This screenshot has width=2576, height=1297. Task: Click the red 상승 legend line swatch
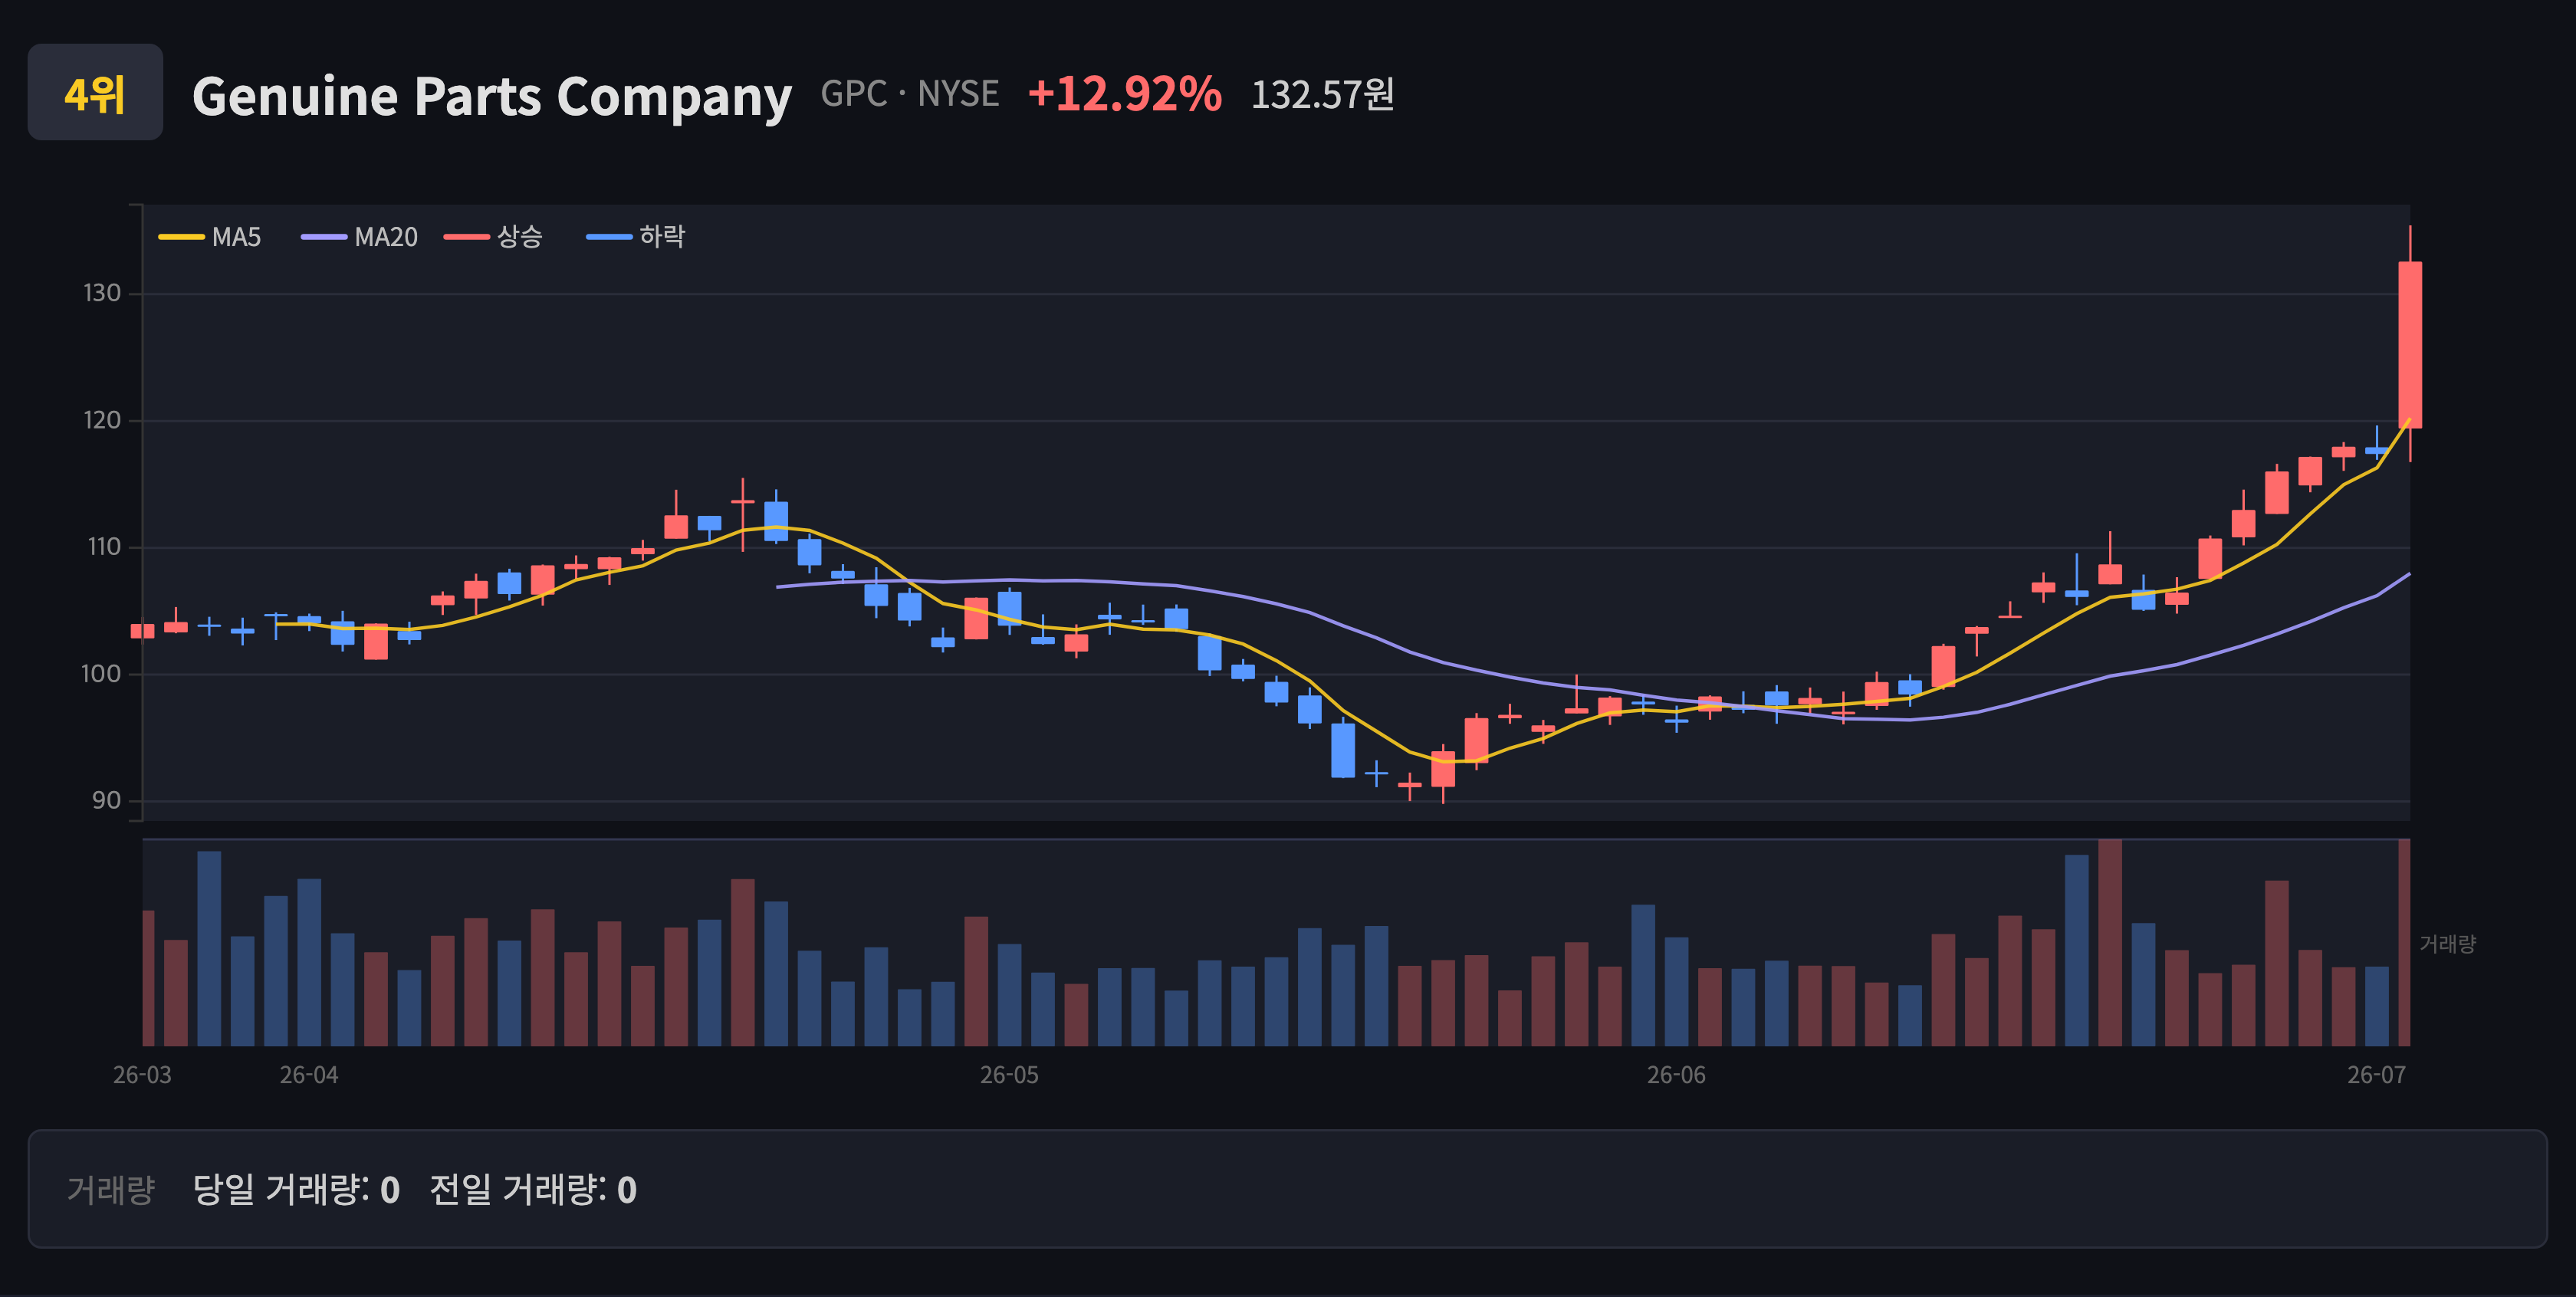[x=467, y=237]
